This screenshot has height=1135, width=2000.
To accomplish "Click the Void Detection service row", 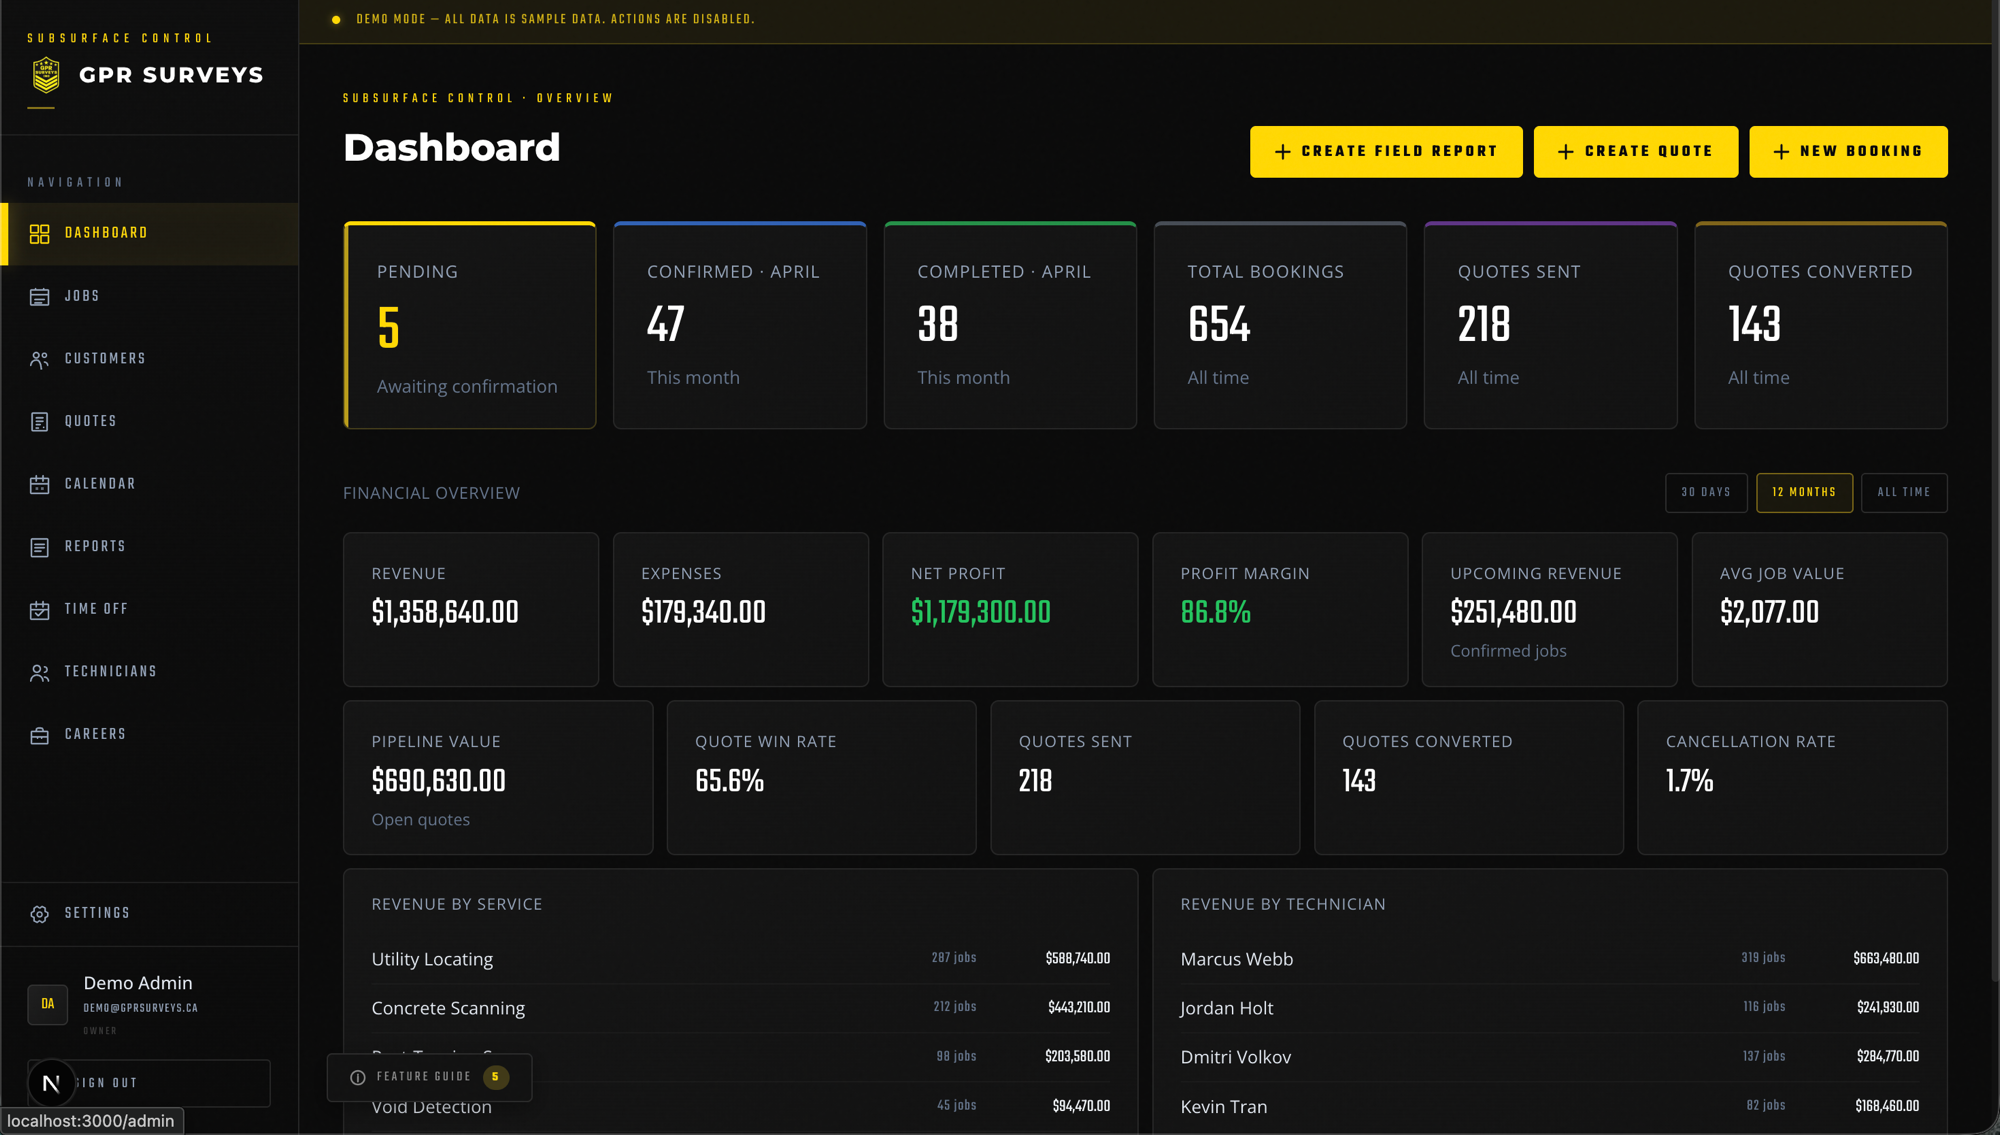I will point(740,1107).
